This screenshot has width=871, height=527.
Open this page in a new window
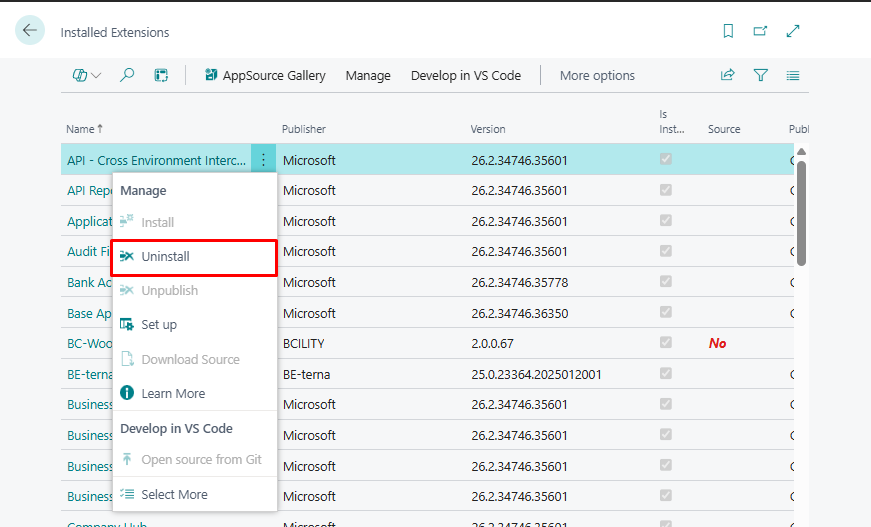(760, 31)
